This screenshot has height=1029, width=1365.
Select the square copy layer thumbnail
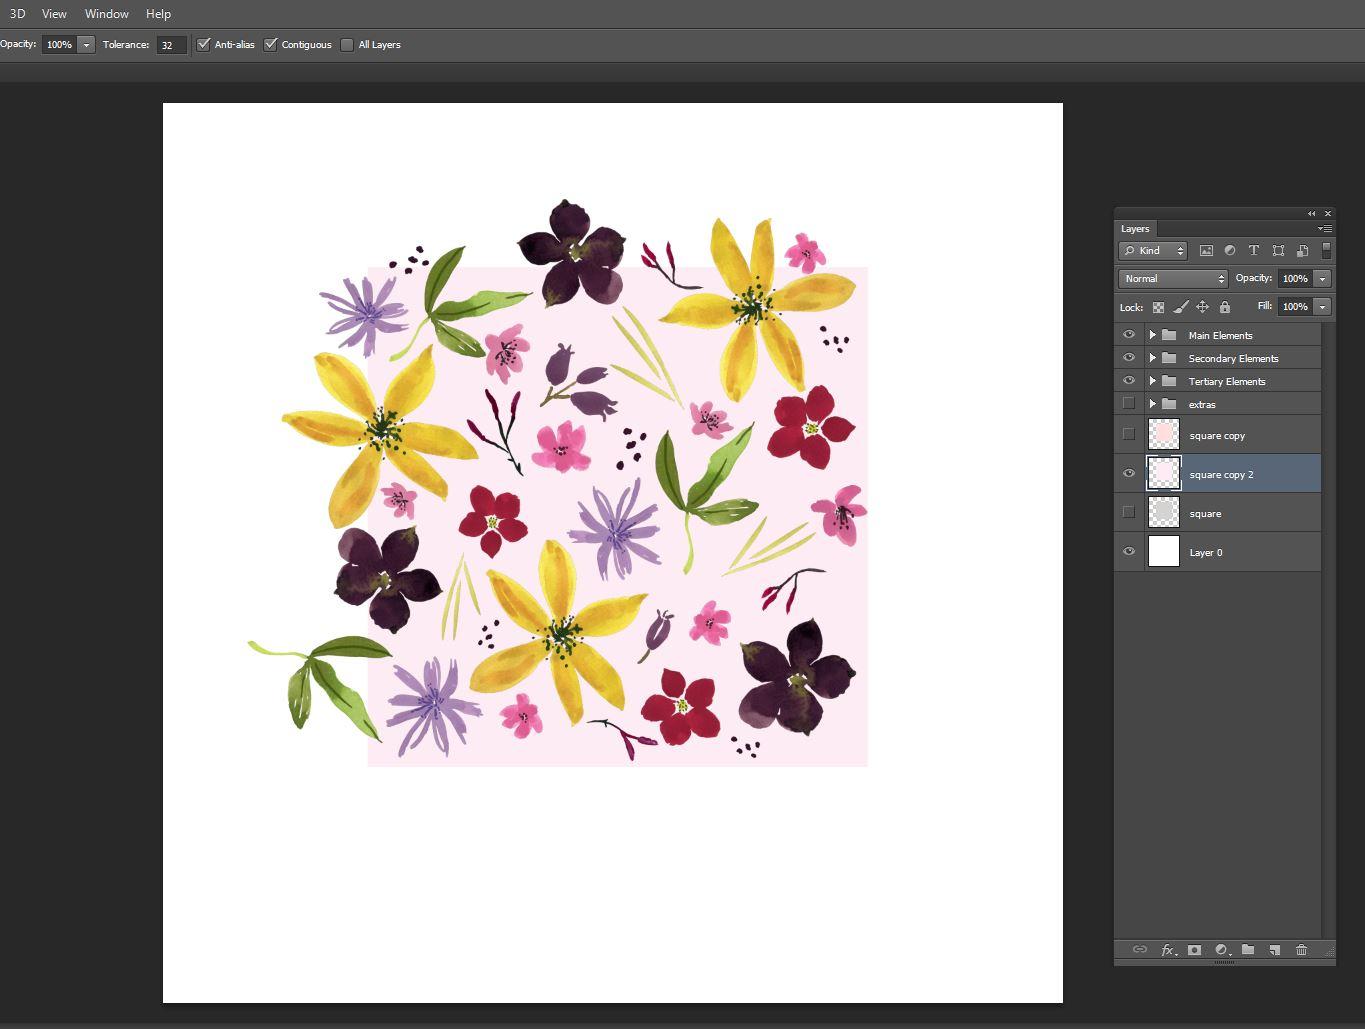1164,435
